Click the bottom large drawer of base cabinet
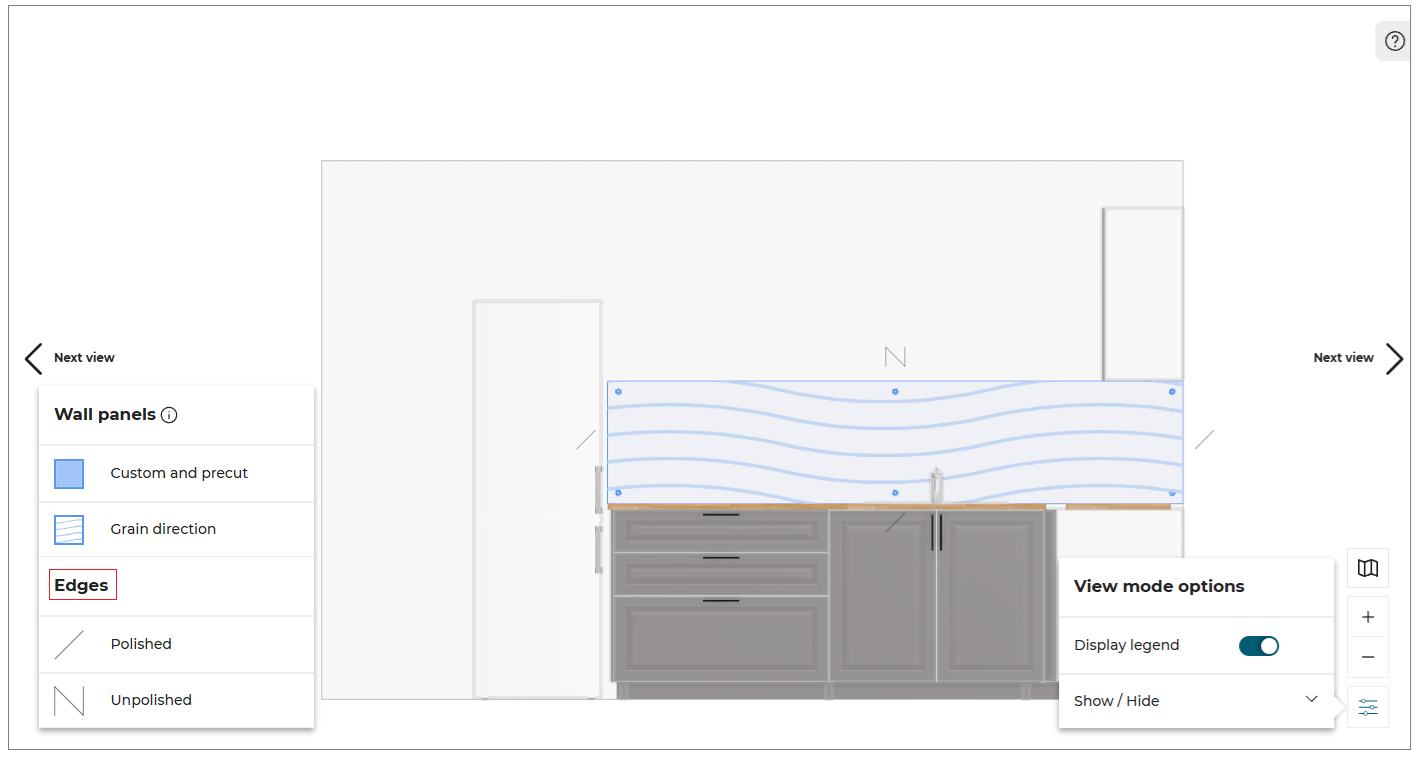Viewport: 1417px width, 758px height. point(720,639)
